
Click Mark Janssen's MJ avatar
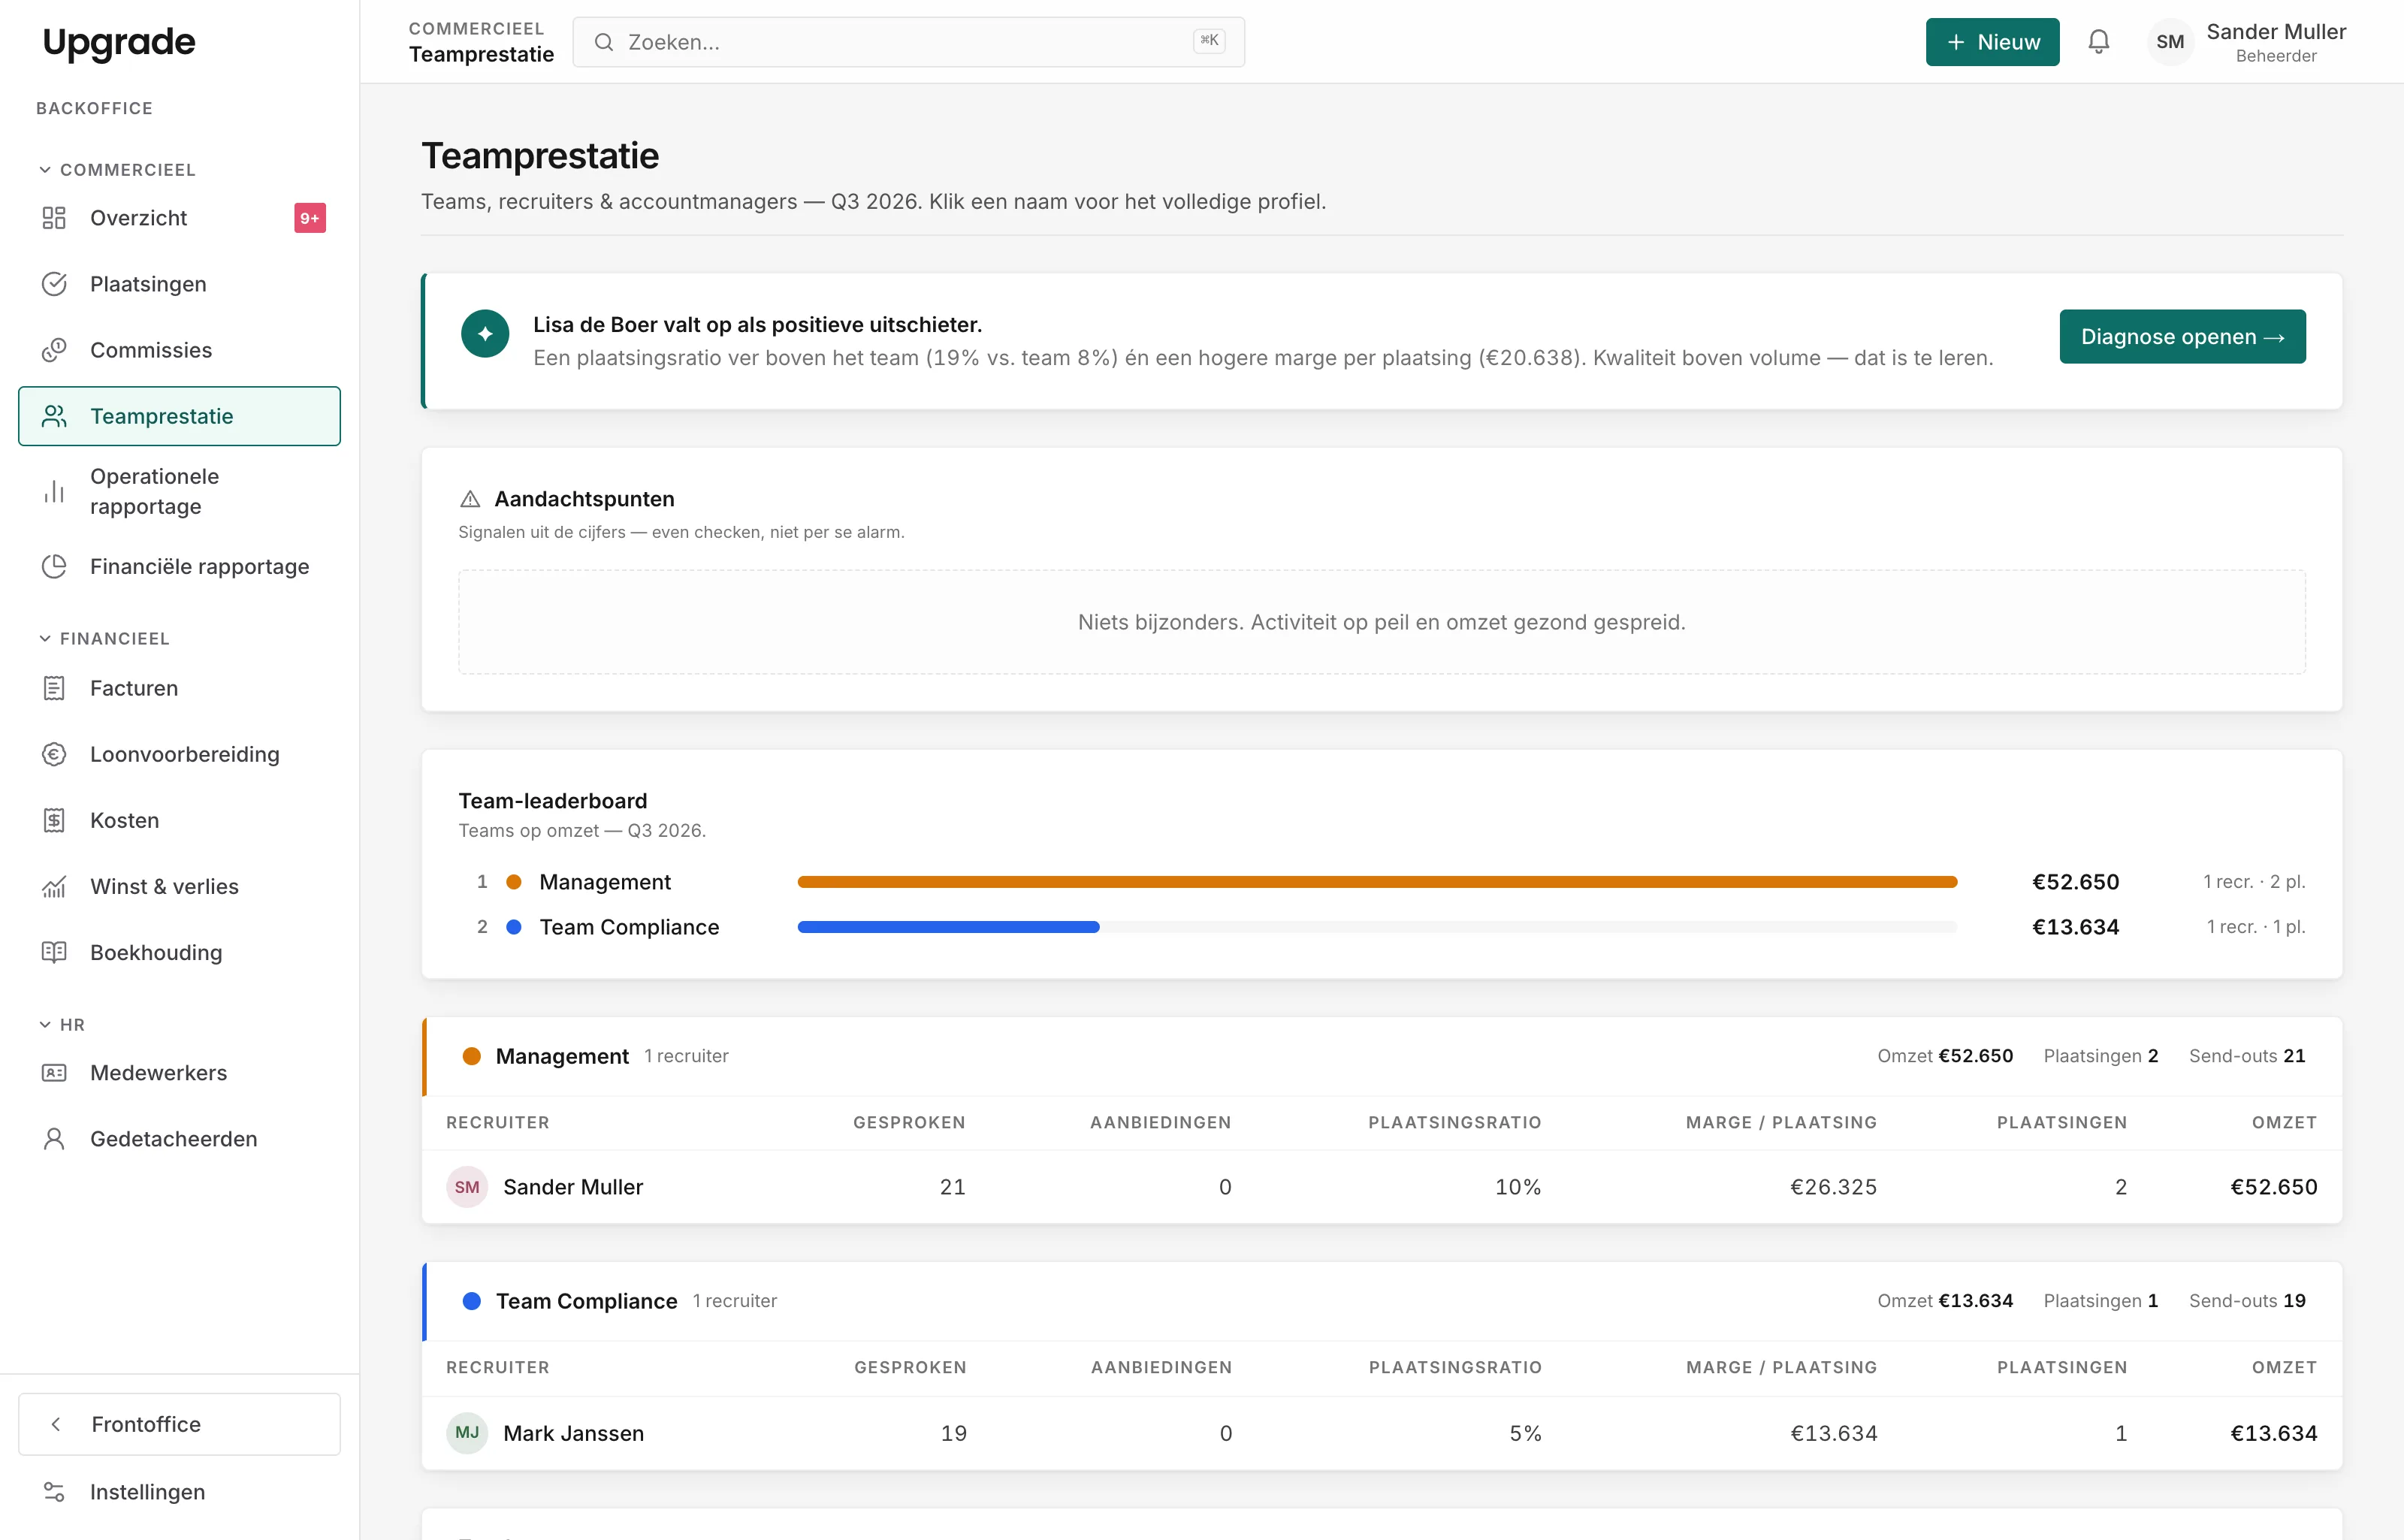coord(467,1433)
